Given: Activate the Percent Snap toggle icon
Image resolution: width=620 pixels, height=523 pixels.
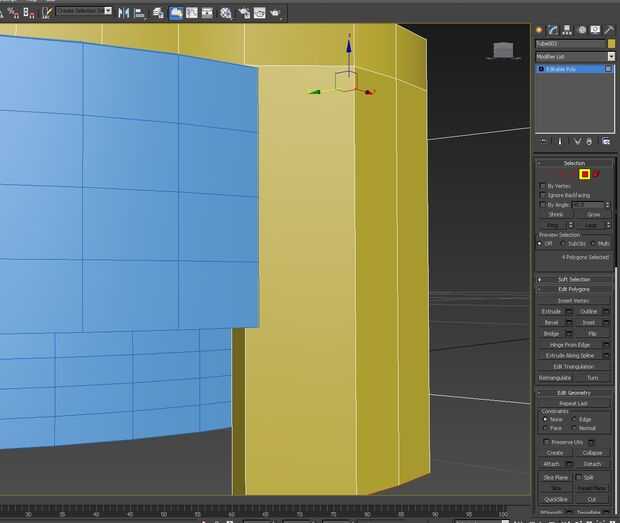Looking at the screenshot, I should coord(13,13).
